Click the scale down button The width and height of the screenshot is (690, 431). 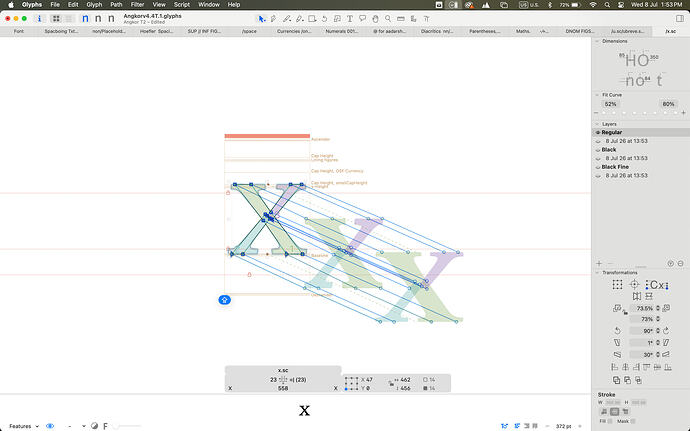click(617, 308)
